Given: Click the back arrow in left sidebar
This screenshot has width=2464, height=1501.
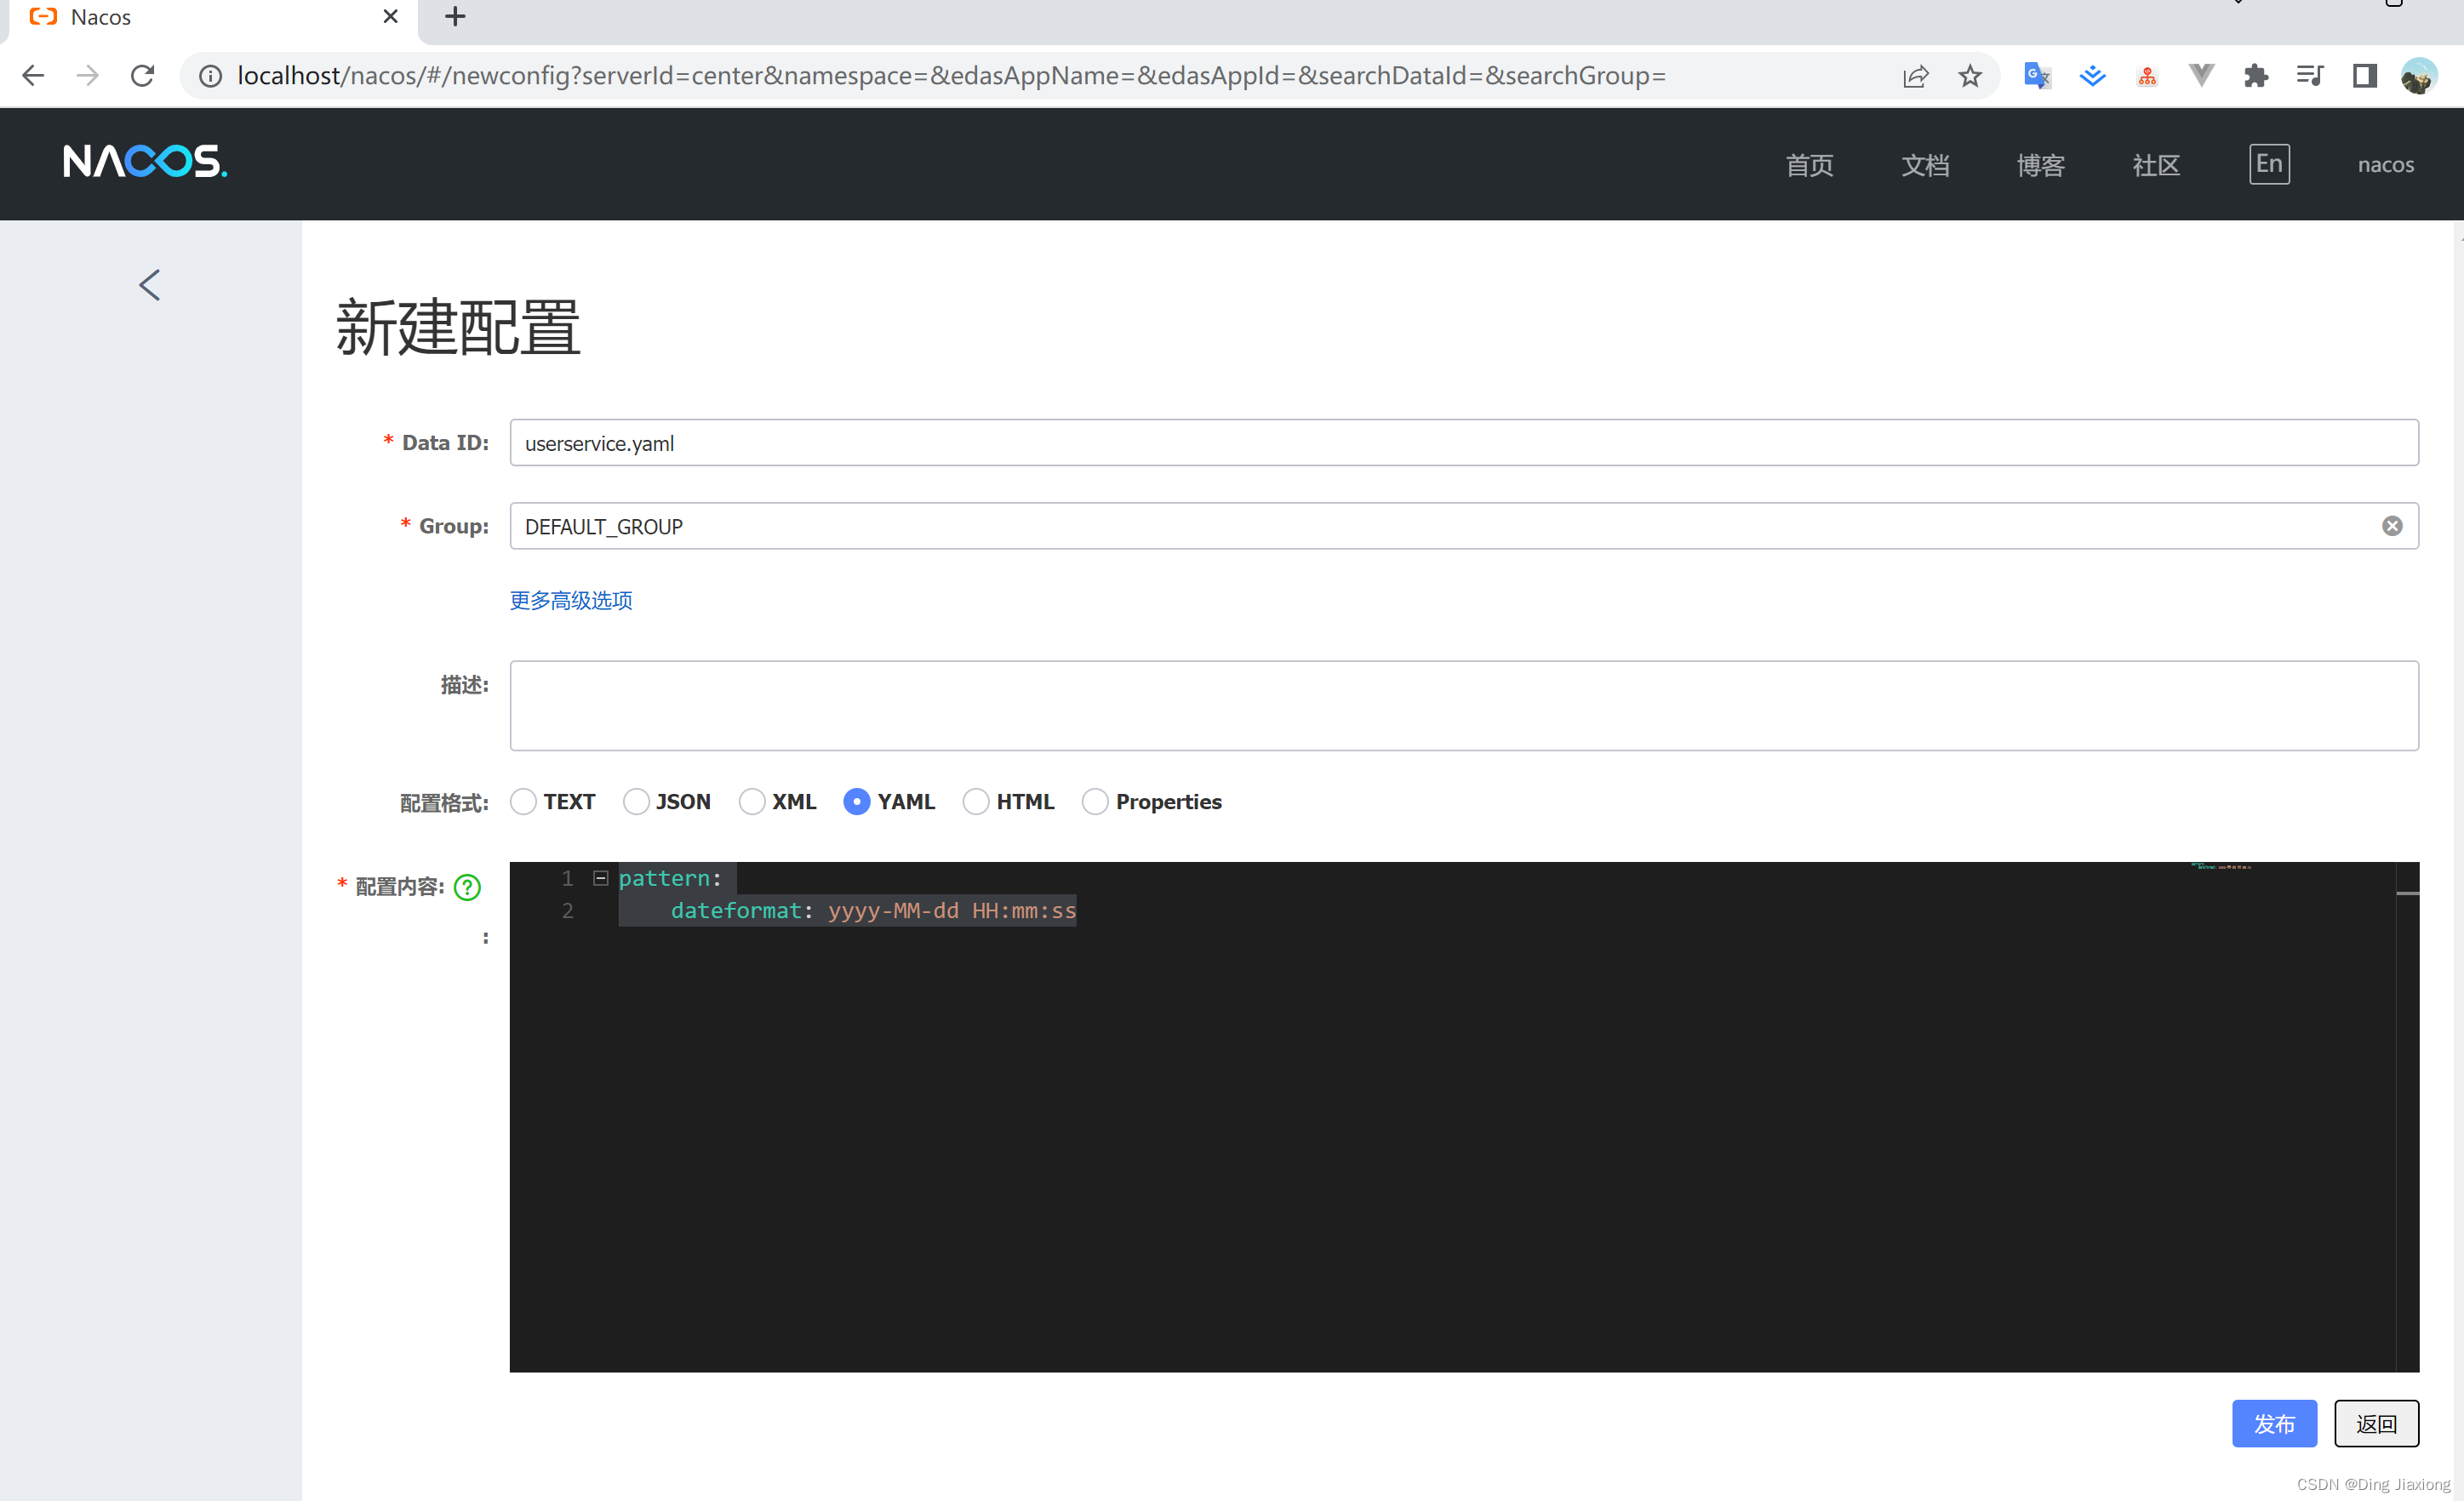Looking at the screenshot, I should [x=150, y=285].
